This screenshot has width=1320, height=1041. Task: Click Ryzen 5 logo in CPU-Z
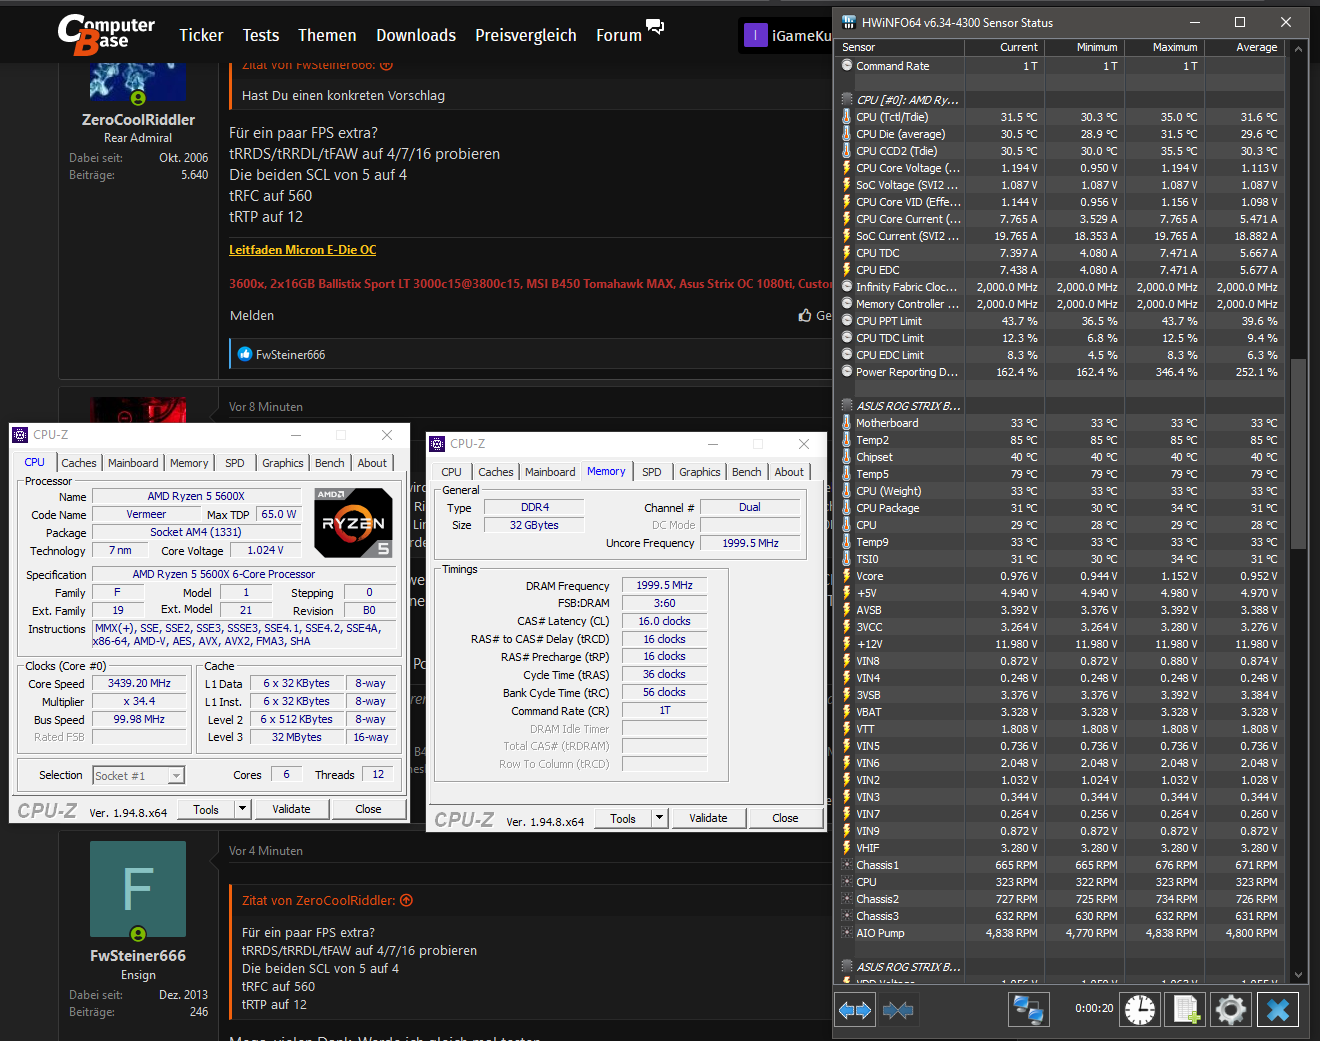(x=353, y=522)
